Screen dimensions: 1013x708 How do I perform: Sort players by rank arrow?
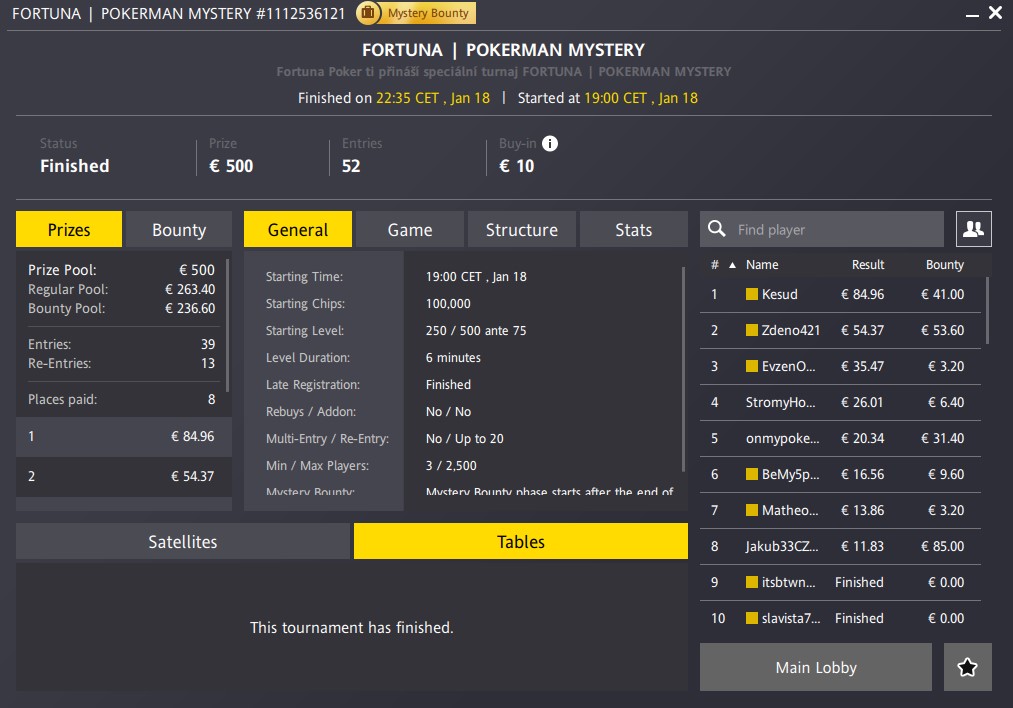pos(733,265)
